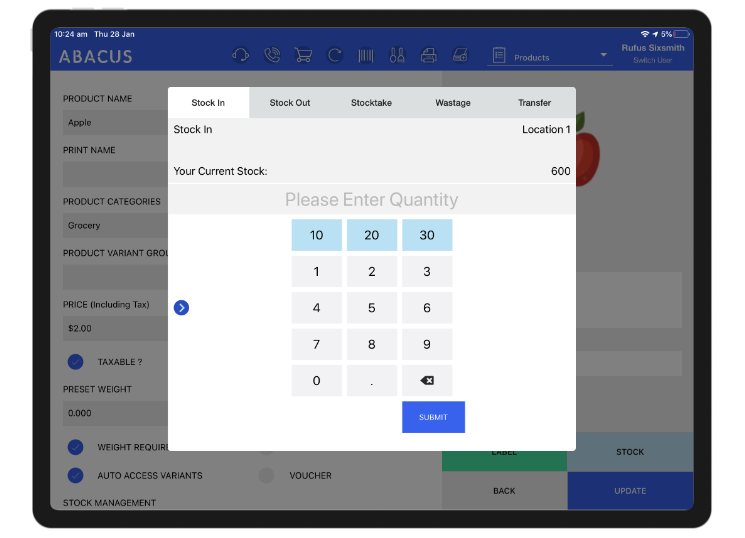Open the shopping cart icon
This screenshot has height=538, width=745.
pyautogui.click(x=302, y=56)
